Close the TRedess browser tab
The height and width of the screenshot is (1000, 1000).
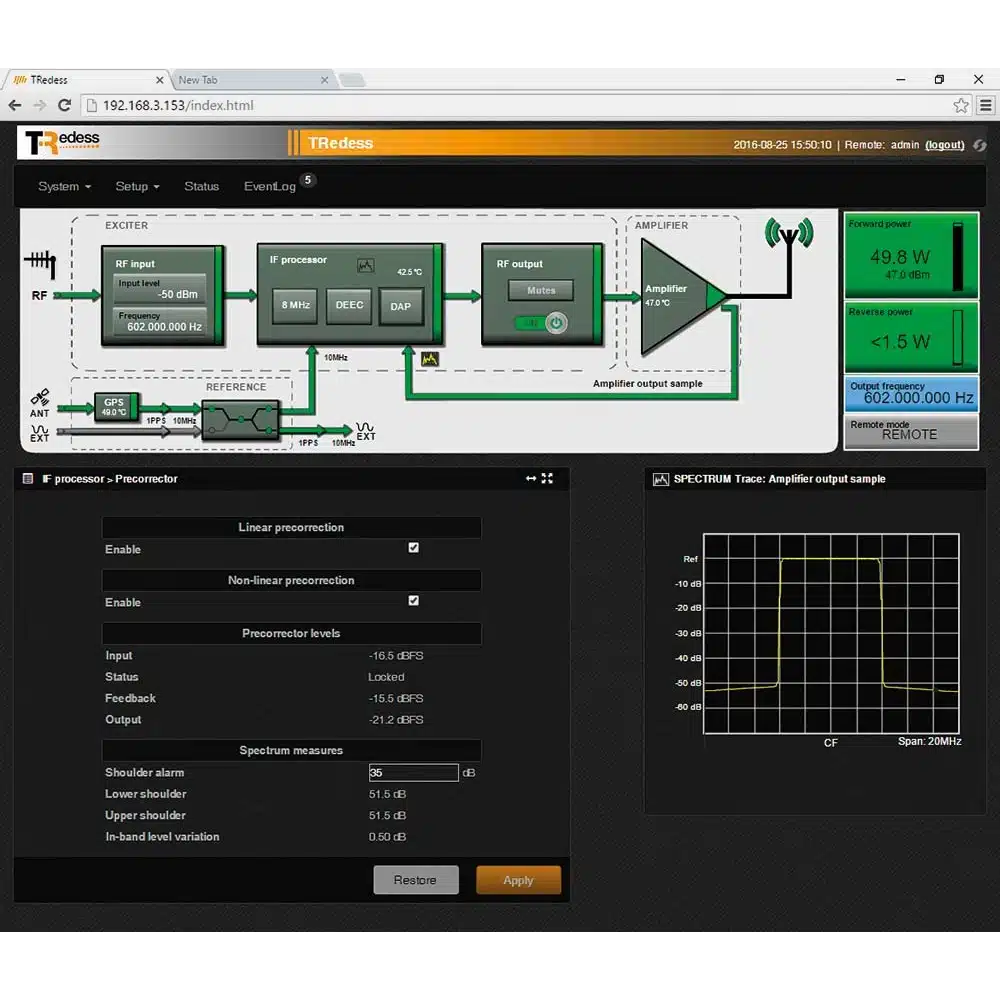point(159,80)
